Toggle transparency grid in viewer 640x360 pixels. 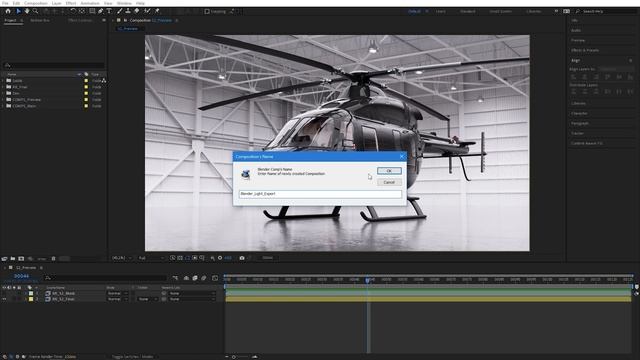pos(180,258)
